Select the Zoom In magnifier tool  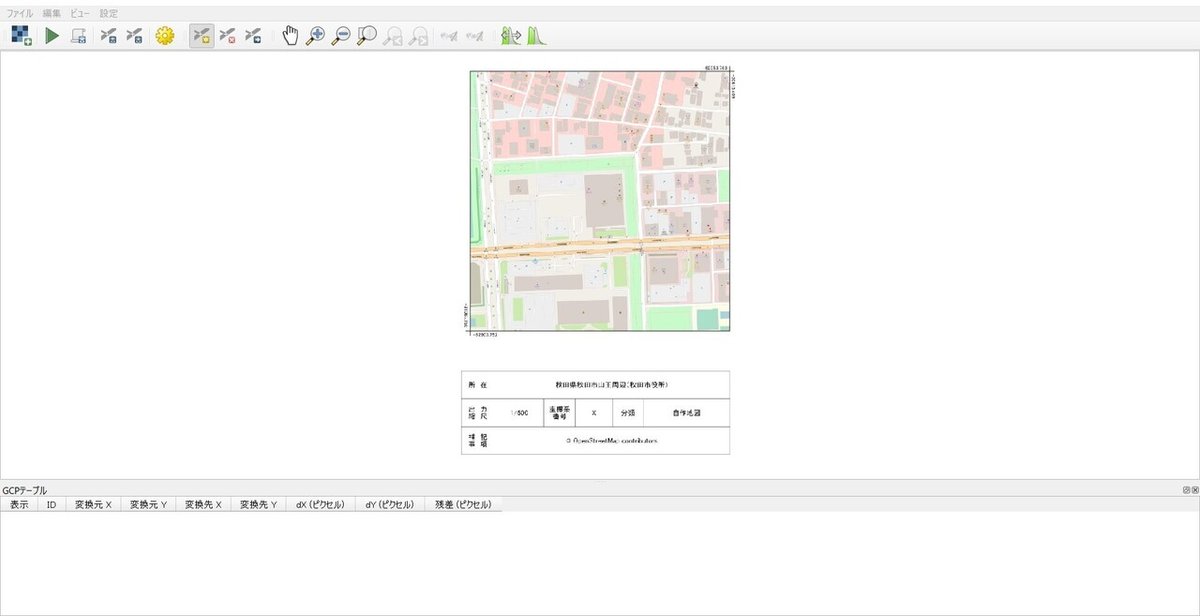coord(316,36)
